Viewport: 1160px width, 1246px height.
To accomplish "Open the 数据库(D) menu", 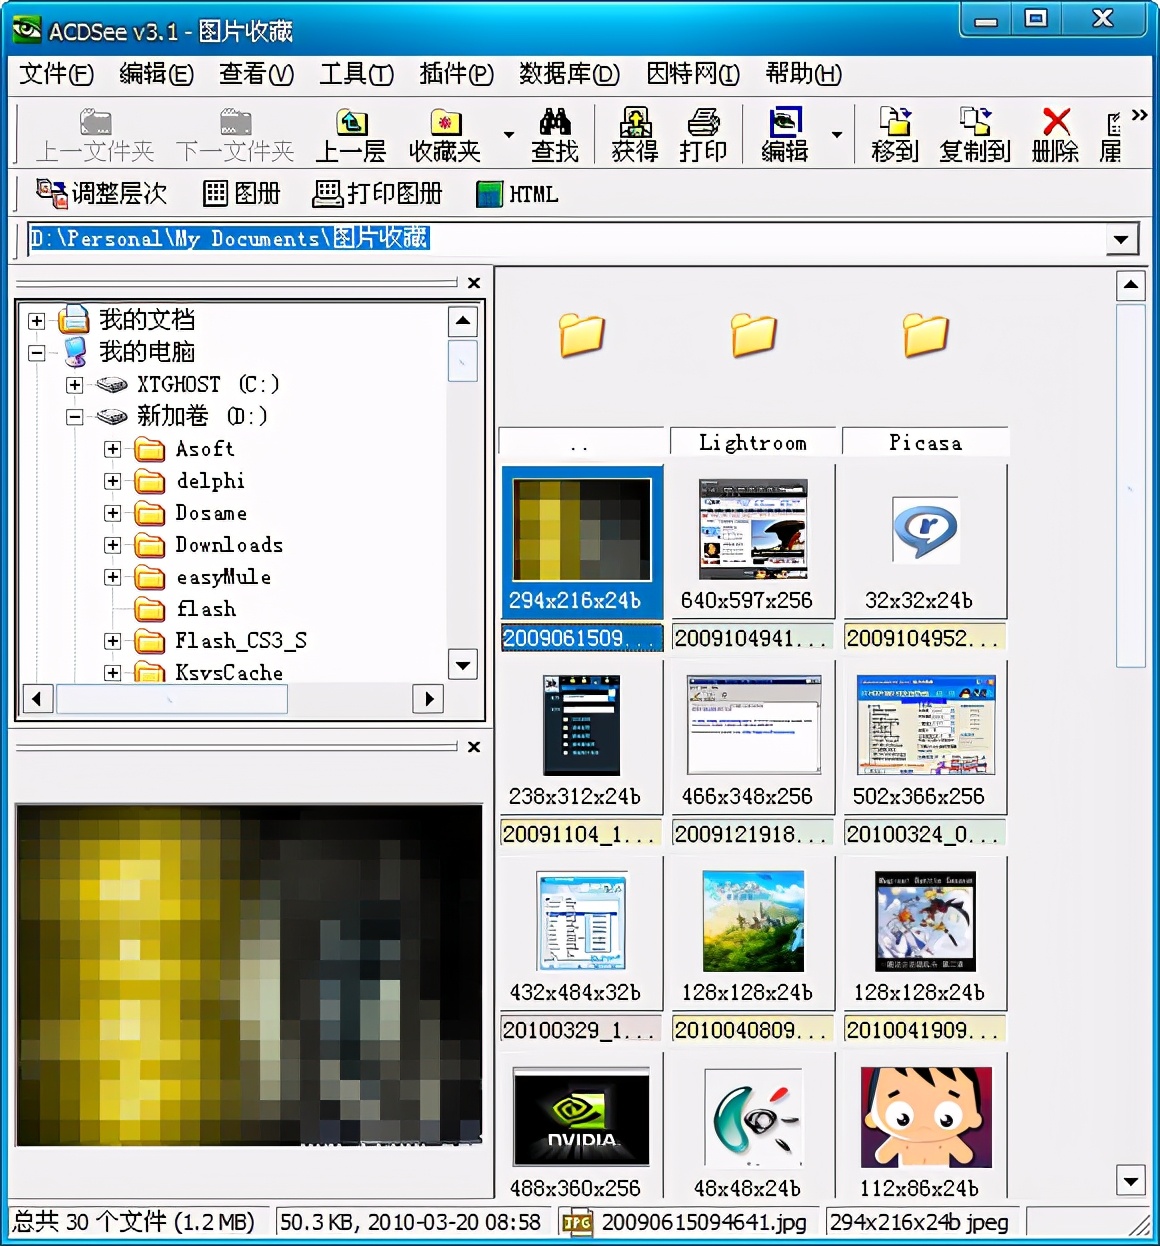I will pyautogui.click(x=569, y=74).
